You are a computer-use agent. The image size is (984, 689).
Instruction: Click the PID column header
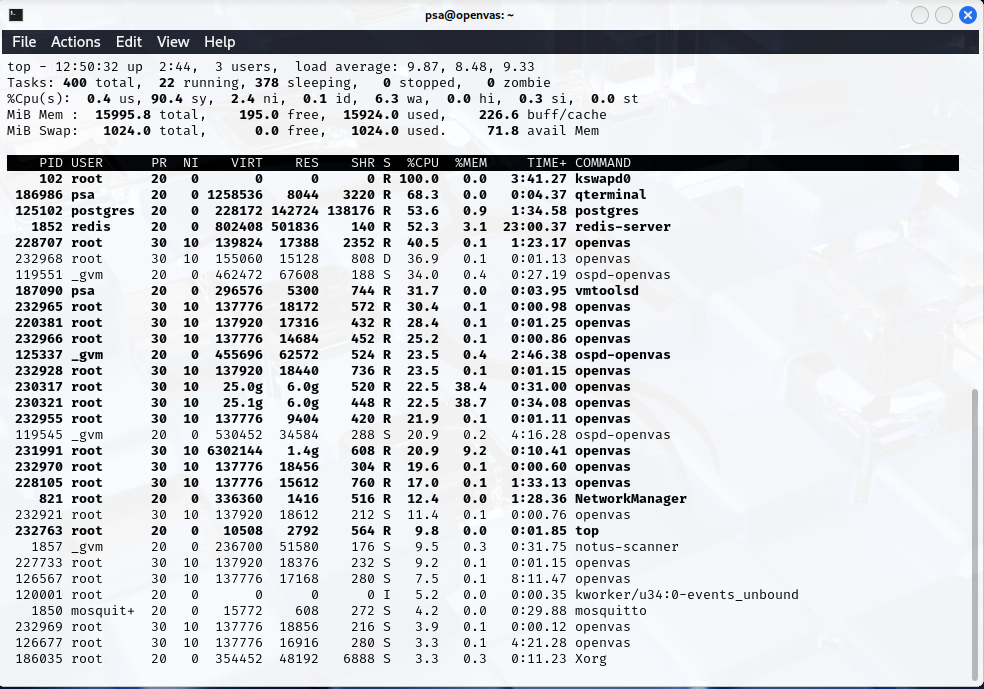click(51, 163)
